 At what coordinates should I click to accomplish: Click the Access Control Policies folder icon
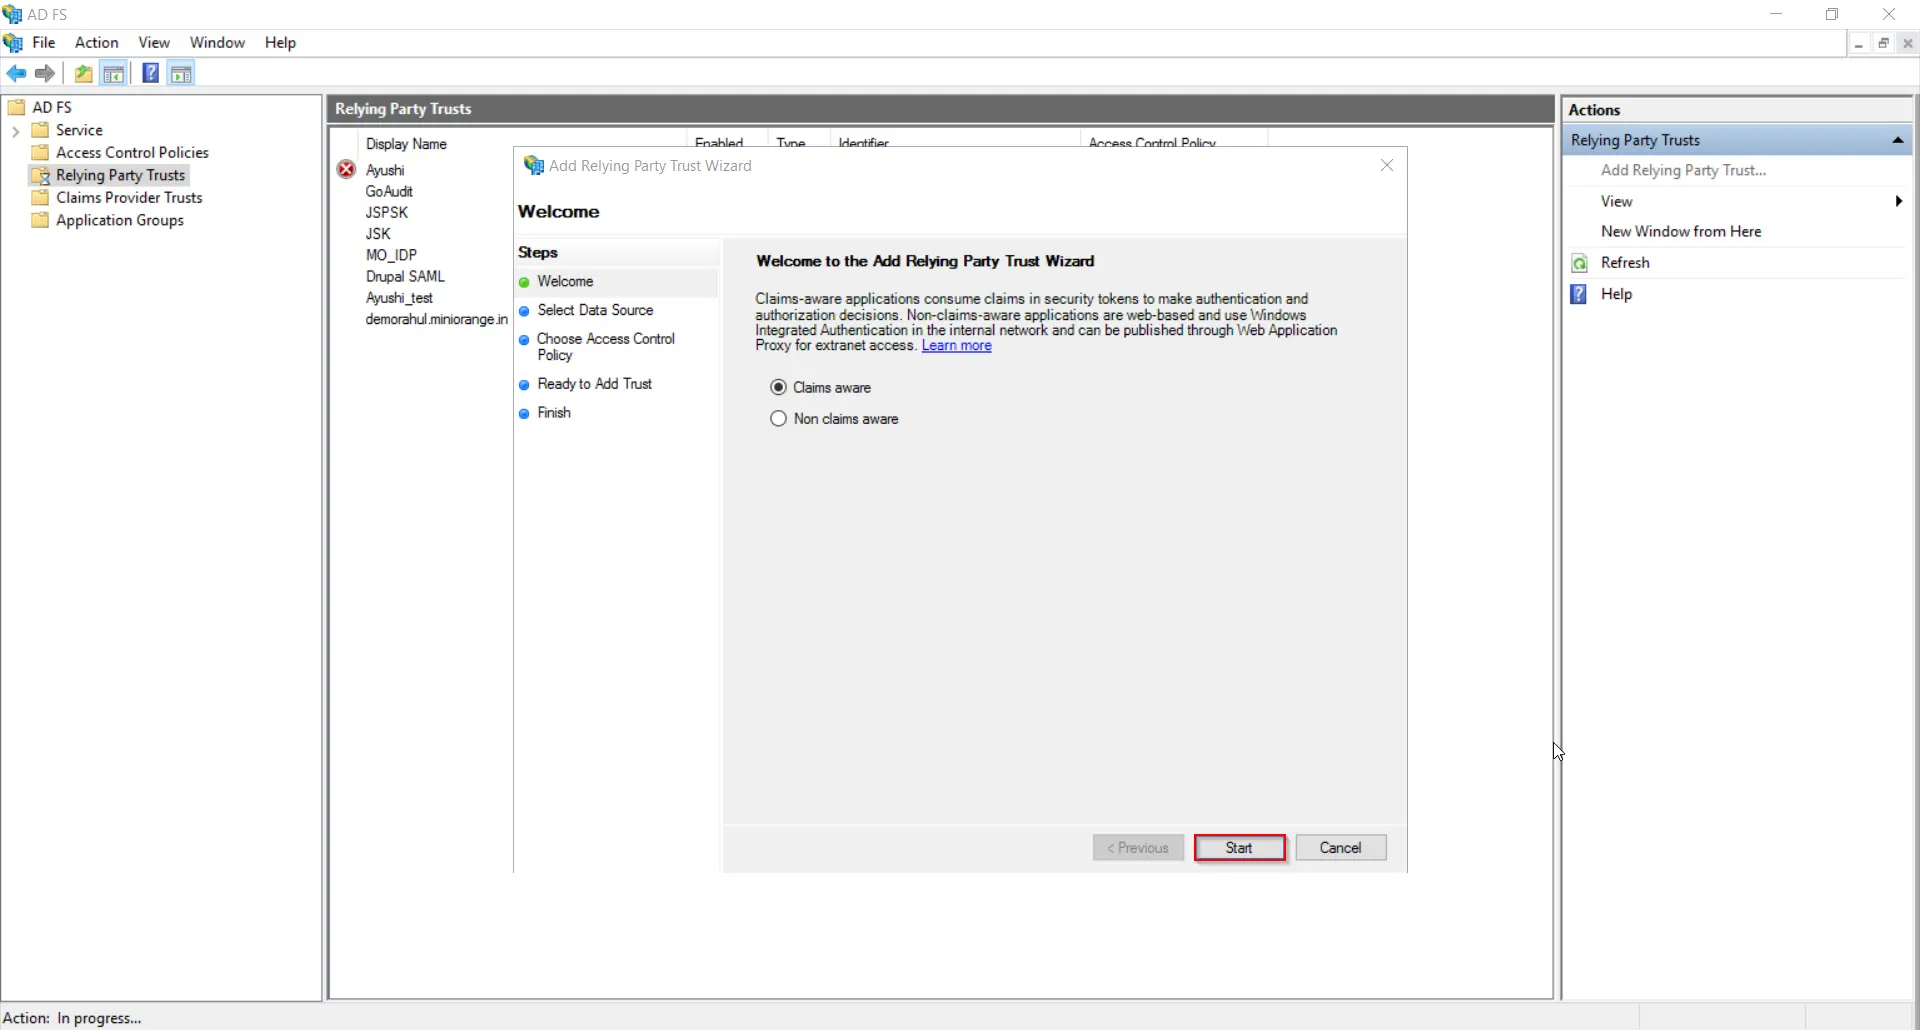pyautogui.click(x=40, y=152)
